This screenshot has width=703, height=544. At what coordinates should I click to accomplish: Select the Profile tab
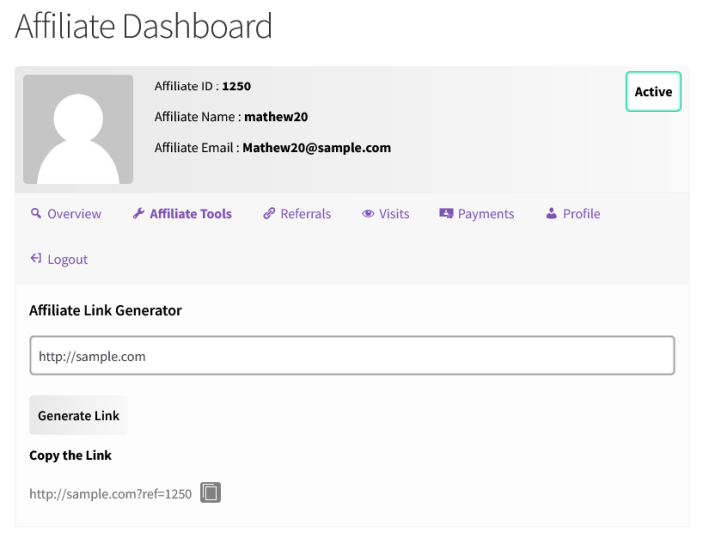[581, 214]
